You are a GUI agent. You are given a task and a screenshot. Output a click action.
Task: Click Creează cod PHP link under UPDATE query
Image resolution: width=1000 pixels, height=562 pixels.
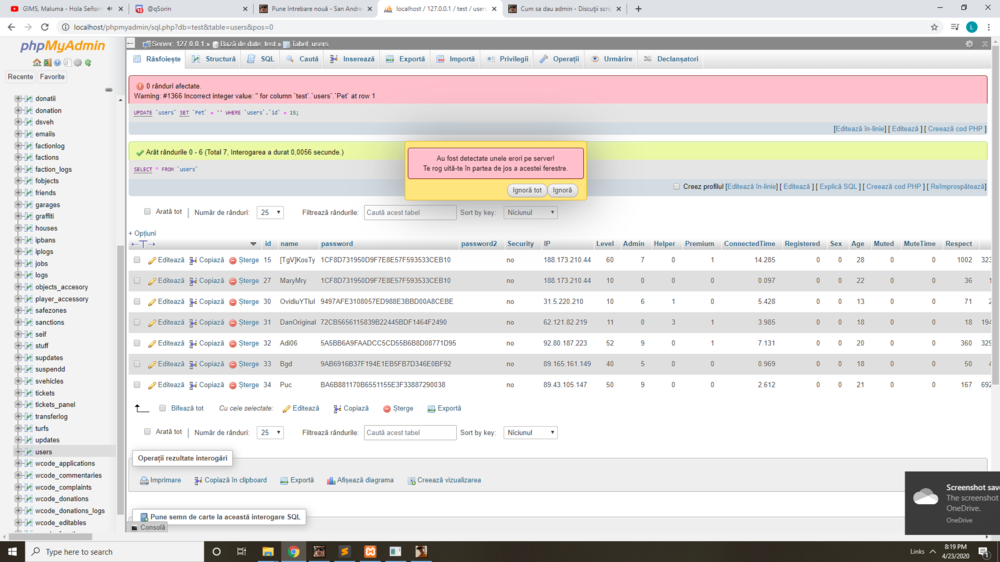pyautogui.click(x=955, y=129)
